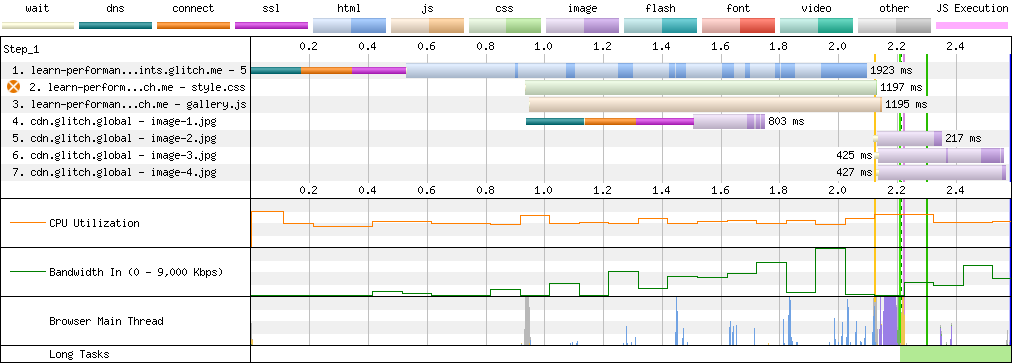Click the Browser Main Thread label
The height and width of the screenshot is (363, 1012).
click(x=106, y=321)
